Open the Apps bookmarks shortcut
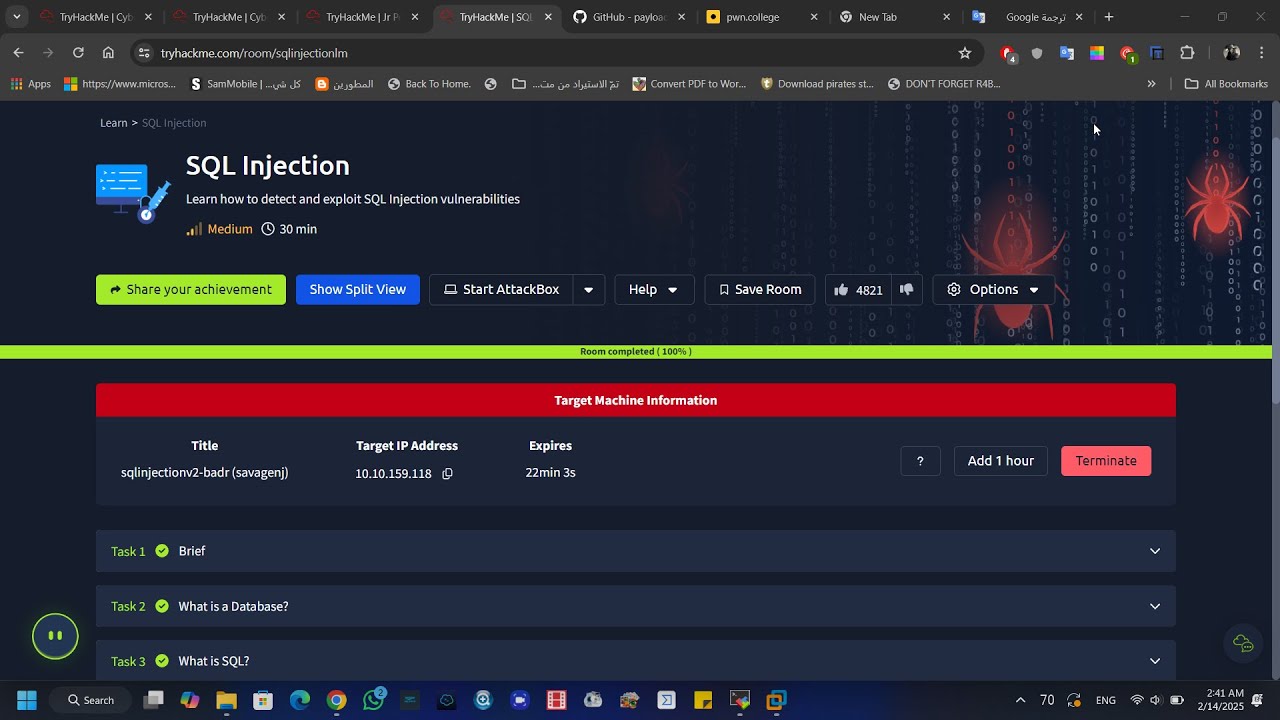 [x=30, y=84]
